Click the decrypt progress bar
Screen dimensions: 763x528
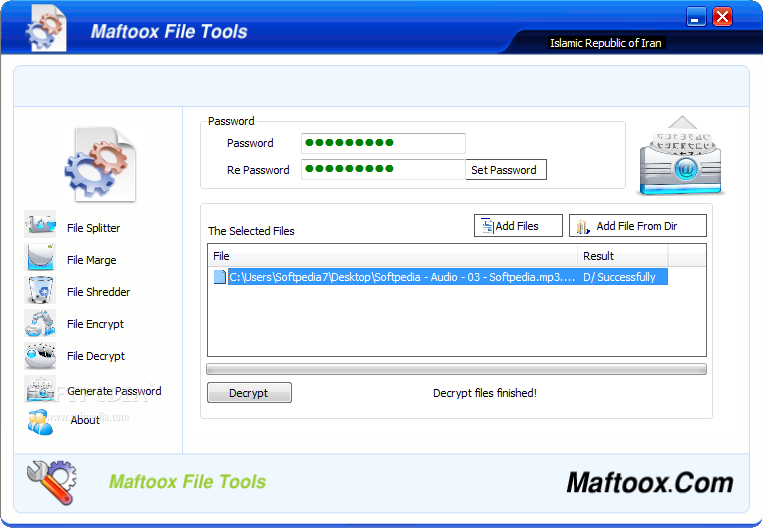click(456, 369)
